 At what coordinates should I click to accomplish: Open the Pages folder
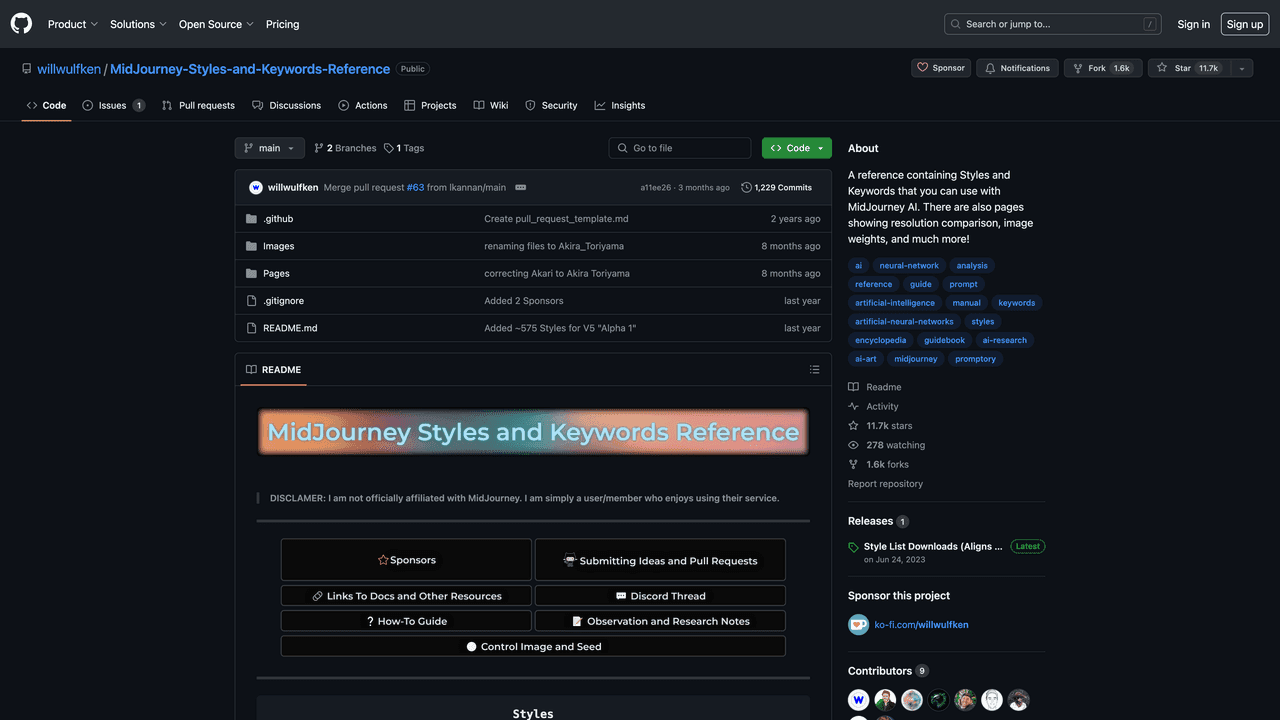click(x=276, y=273)
